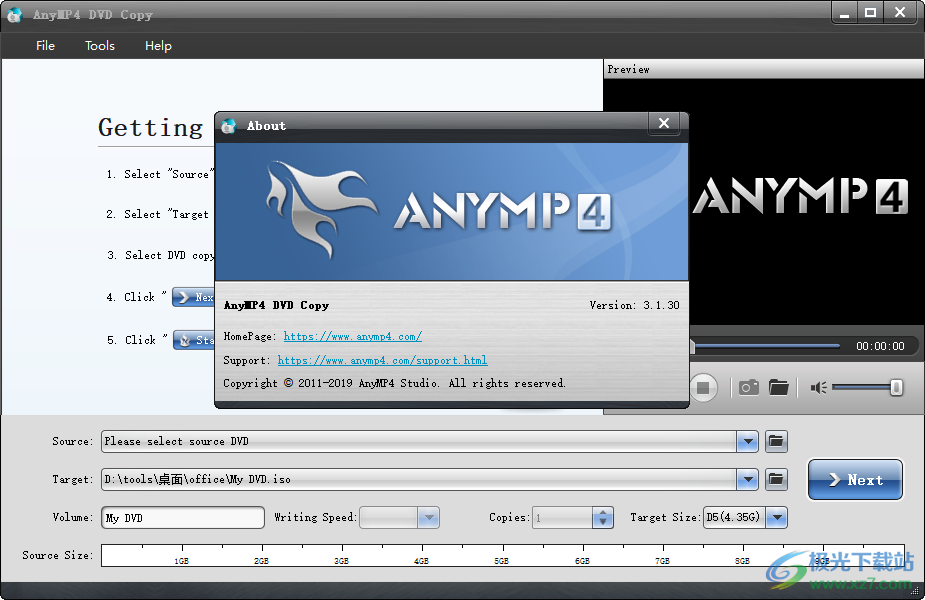925x600 pixels.
Task: Open the Tools menu
Action: pyautogui.click(x=99, y=45)
